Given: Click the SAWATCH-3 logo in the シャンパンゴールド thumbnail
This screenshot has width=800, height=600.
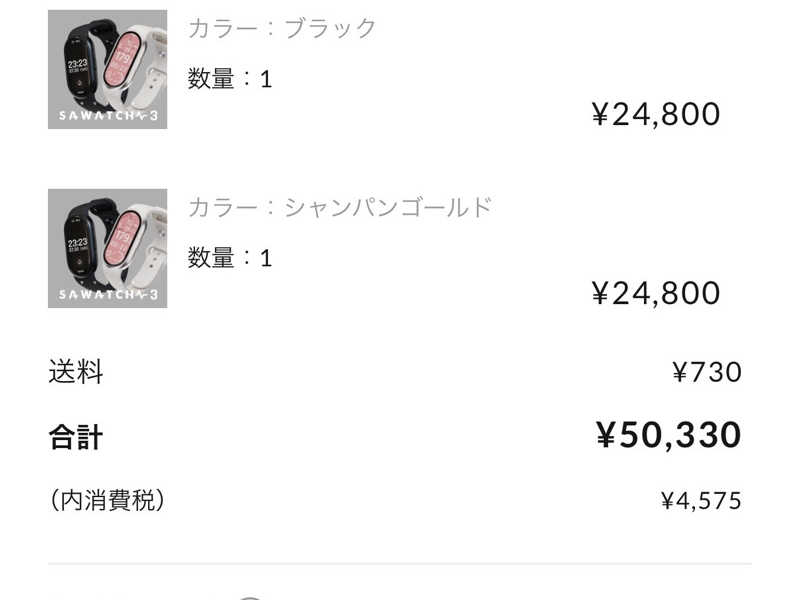Looking at the screenshot, I should pos(107,295).
